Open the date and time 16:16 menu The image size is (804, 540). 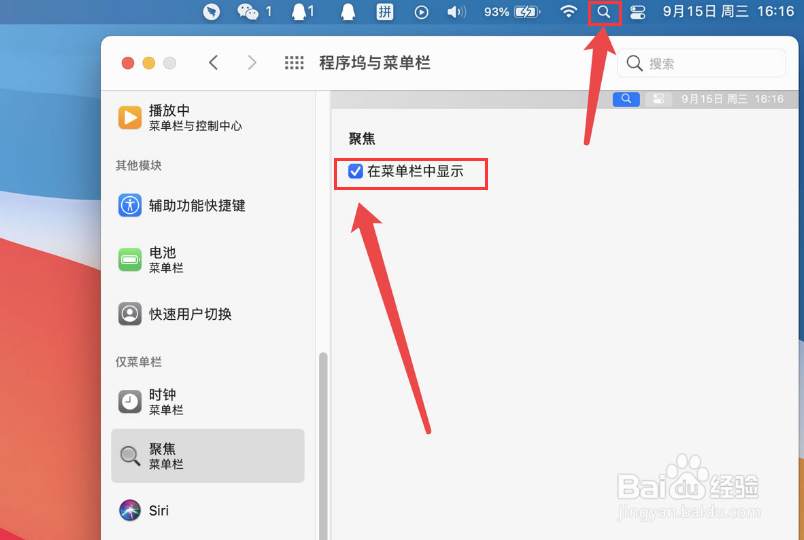click(728, 11)
